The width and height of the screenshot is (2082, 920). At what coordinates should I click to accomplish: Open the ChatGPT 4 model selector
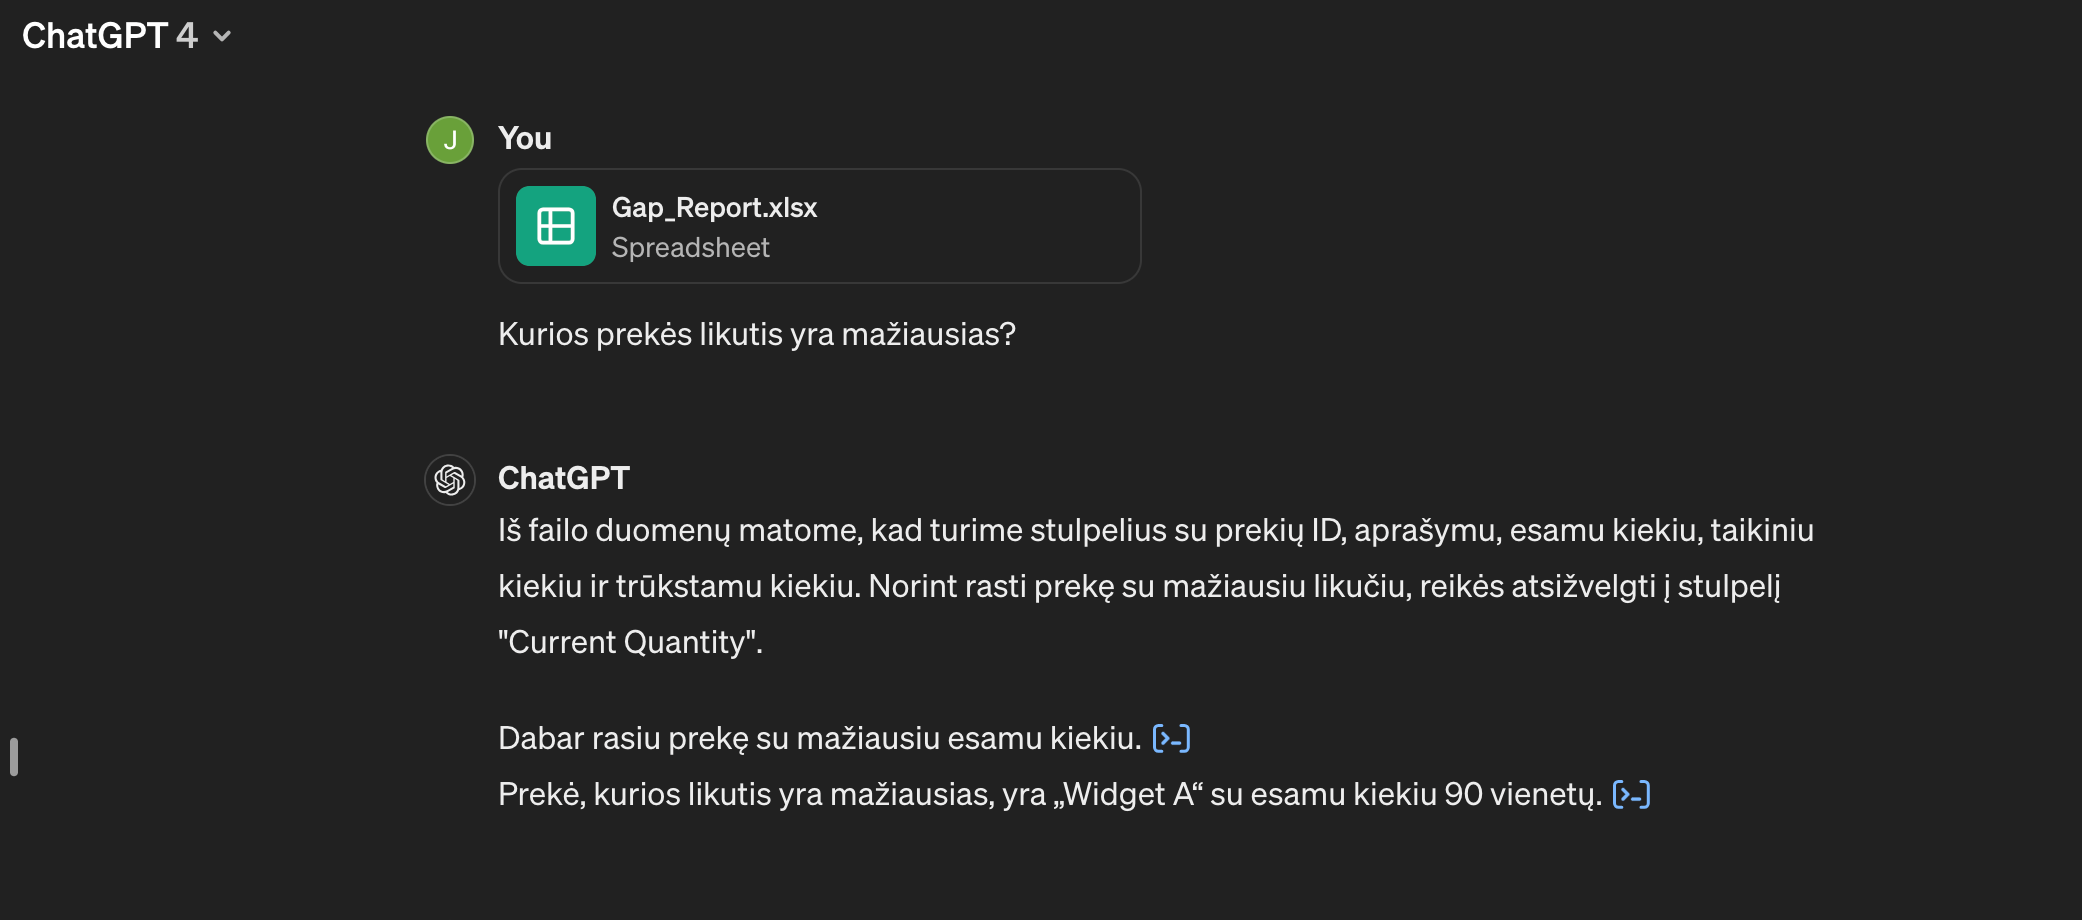[126, 36]
